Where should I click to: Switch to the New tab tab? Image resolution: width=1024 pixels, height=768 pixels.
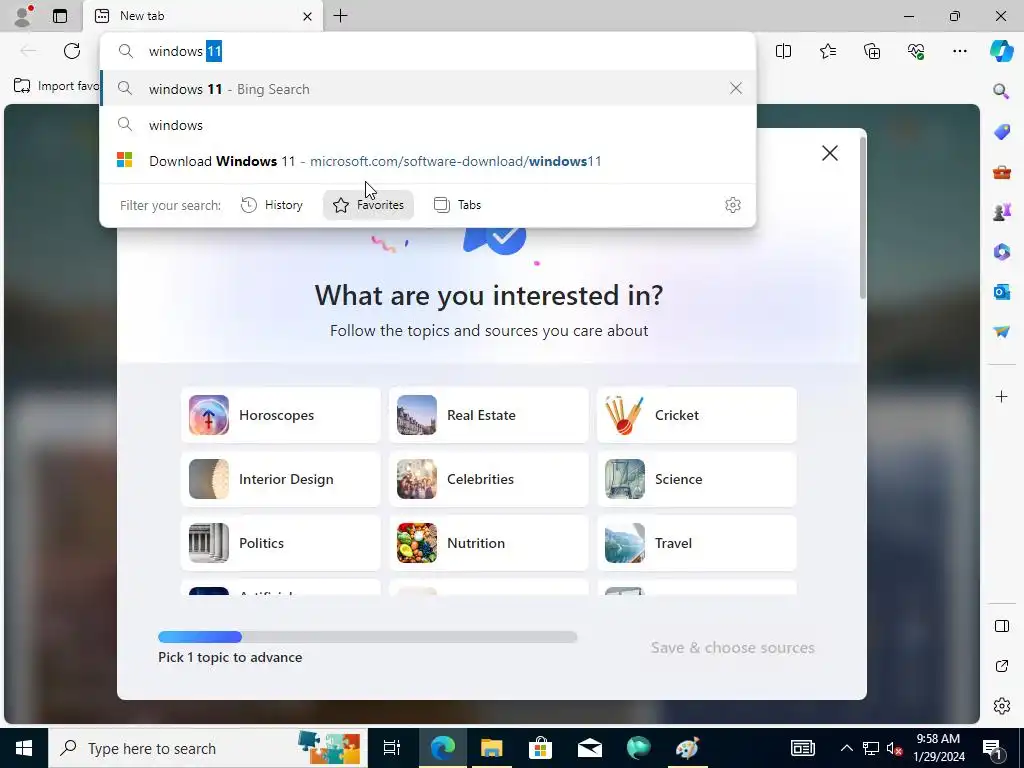(202, 16)
